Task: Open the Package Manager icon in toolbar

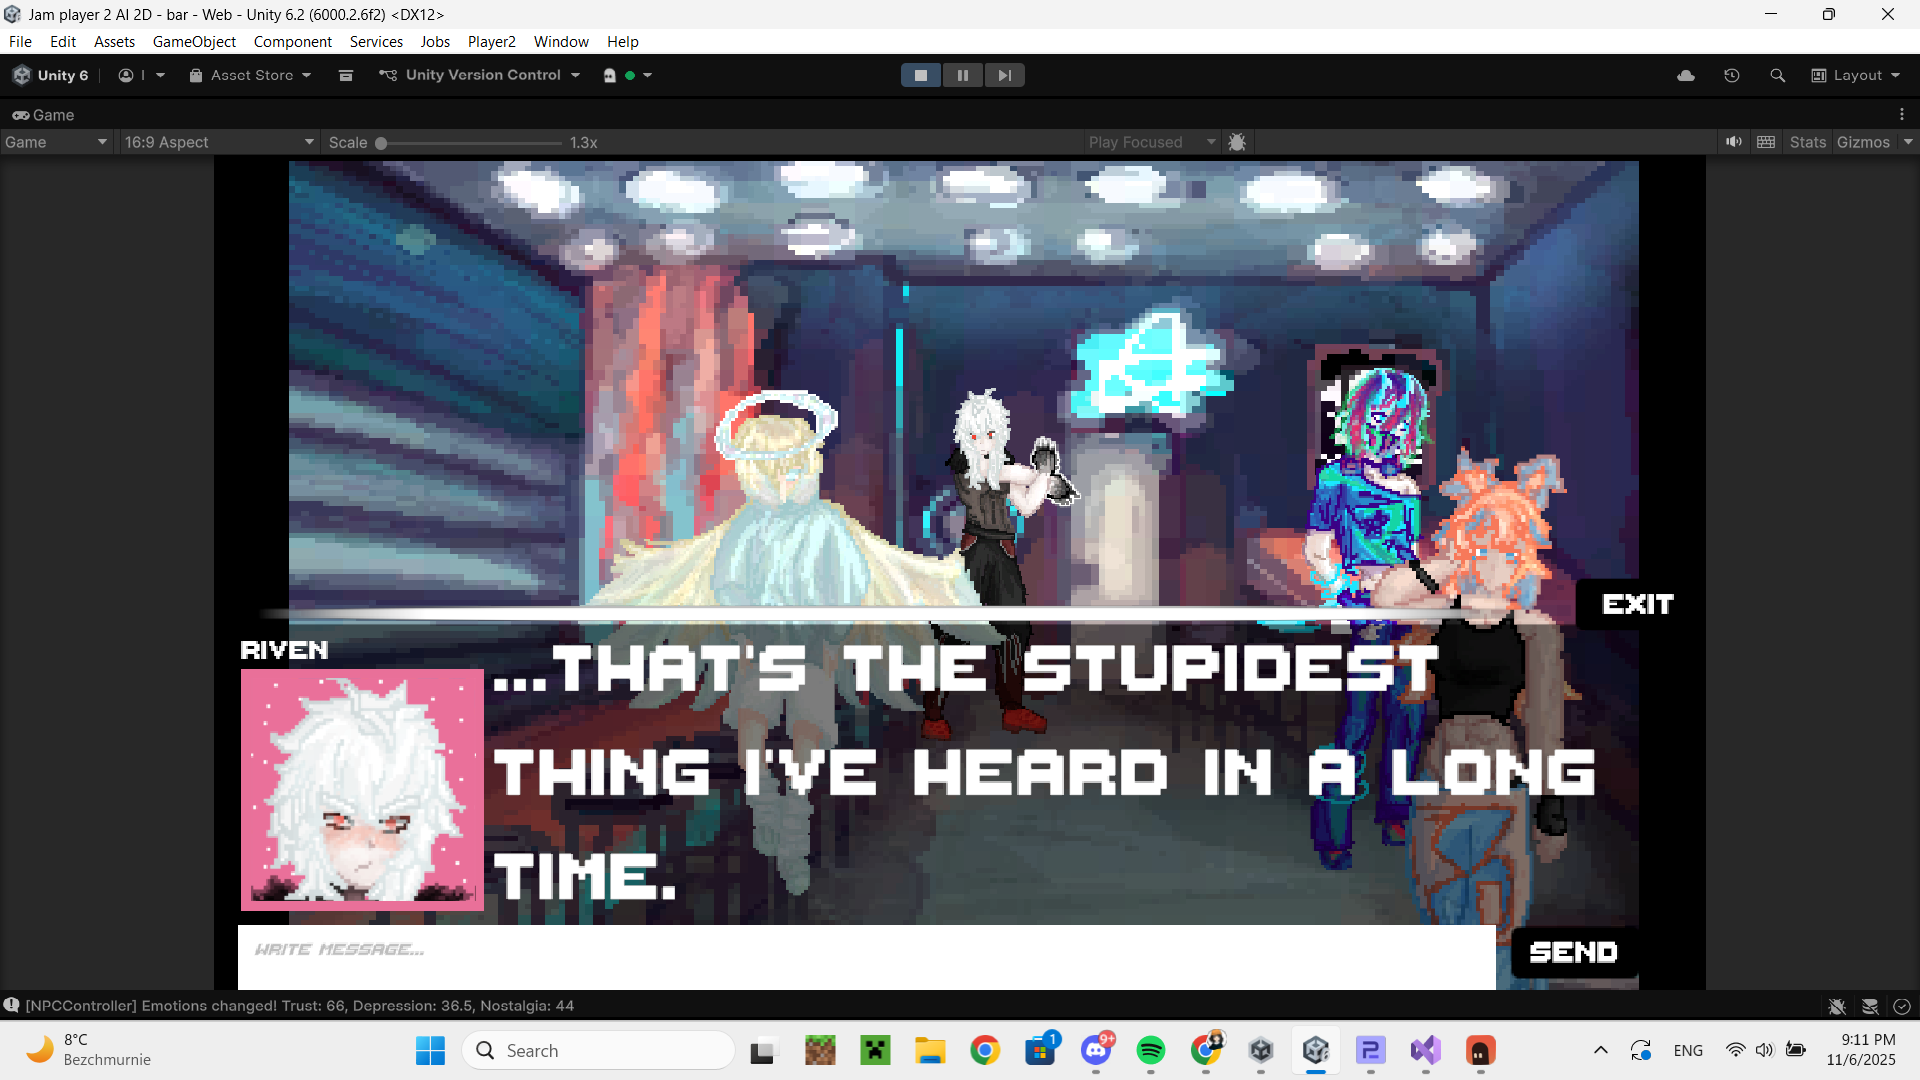Action: pos(346,75)
